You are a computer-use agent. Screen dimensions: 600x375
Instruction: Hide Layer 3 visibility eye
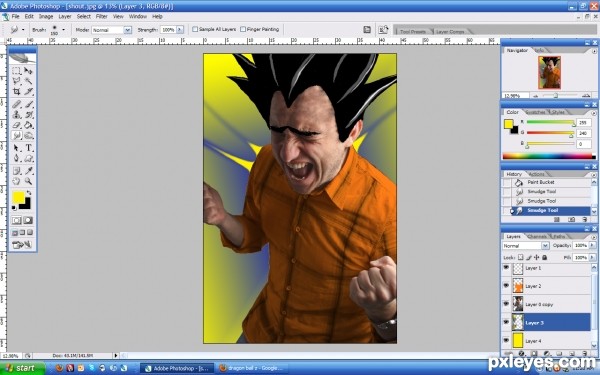tap(506, 322)
